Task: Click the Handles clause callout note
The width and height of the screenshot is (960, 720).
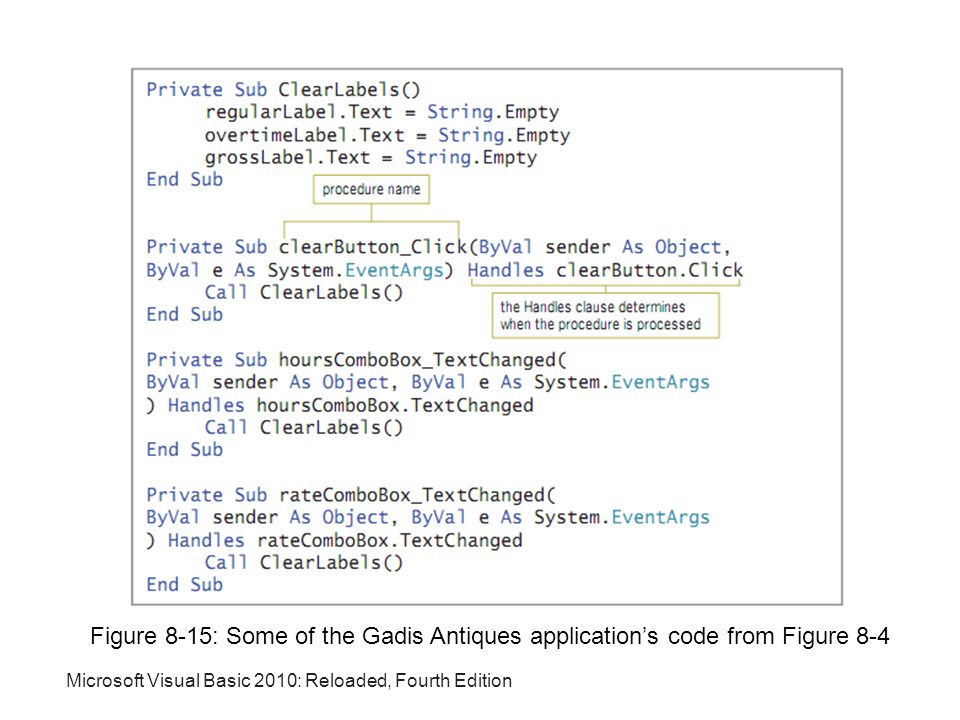Action: [606, 315]
